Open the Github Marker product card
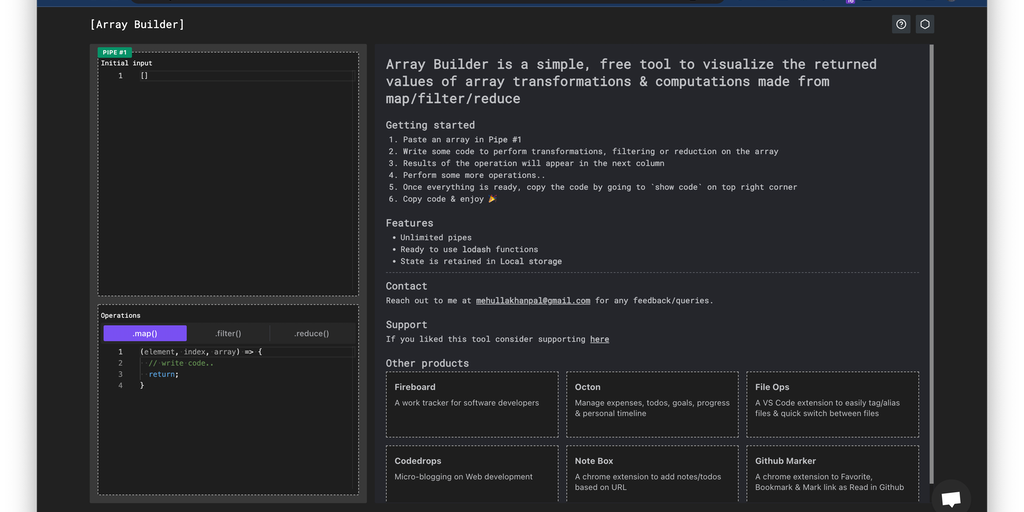 click(x=832, y=473)
